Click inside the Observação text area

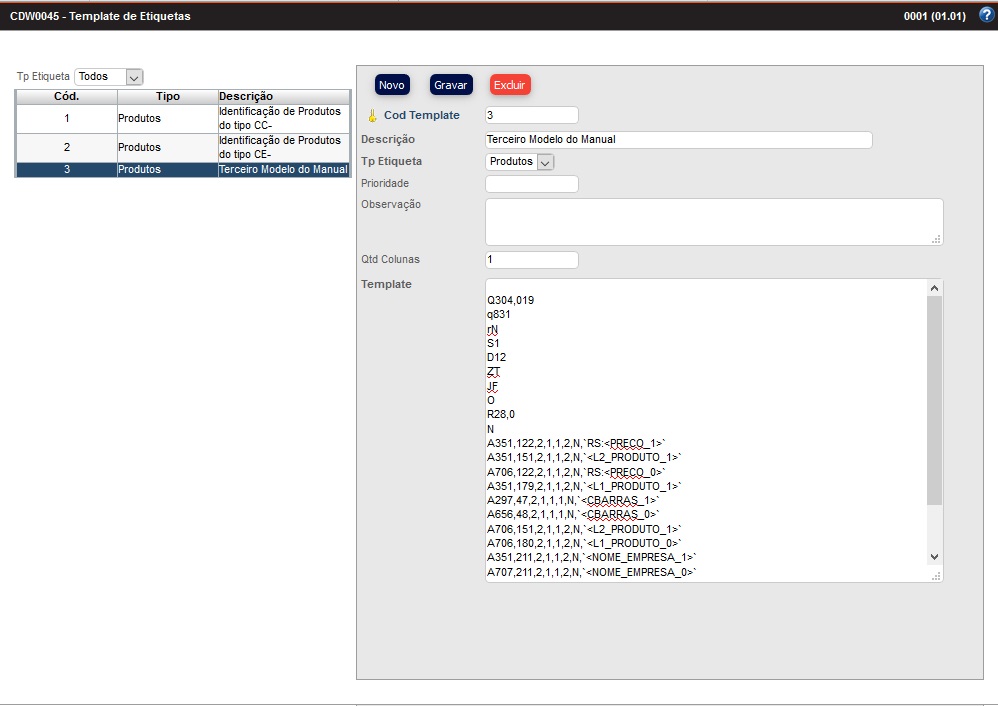coord(713,221)
